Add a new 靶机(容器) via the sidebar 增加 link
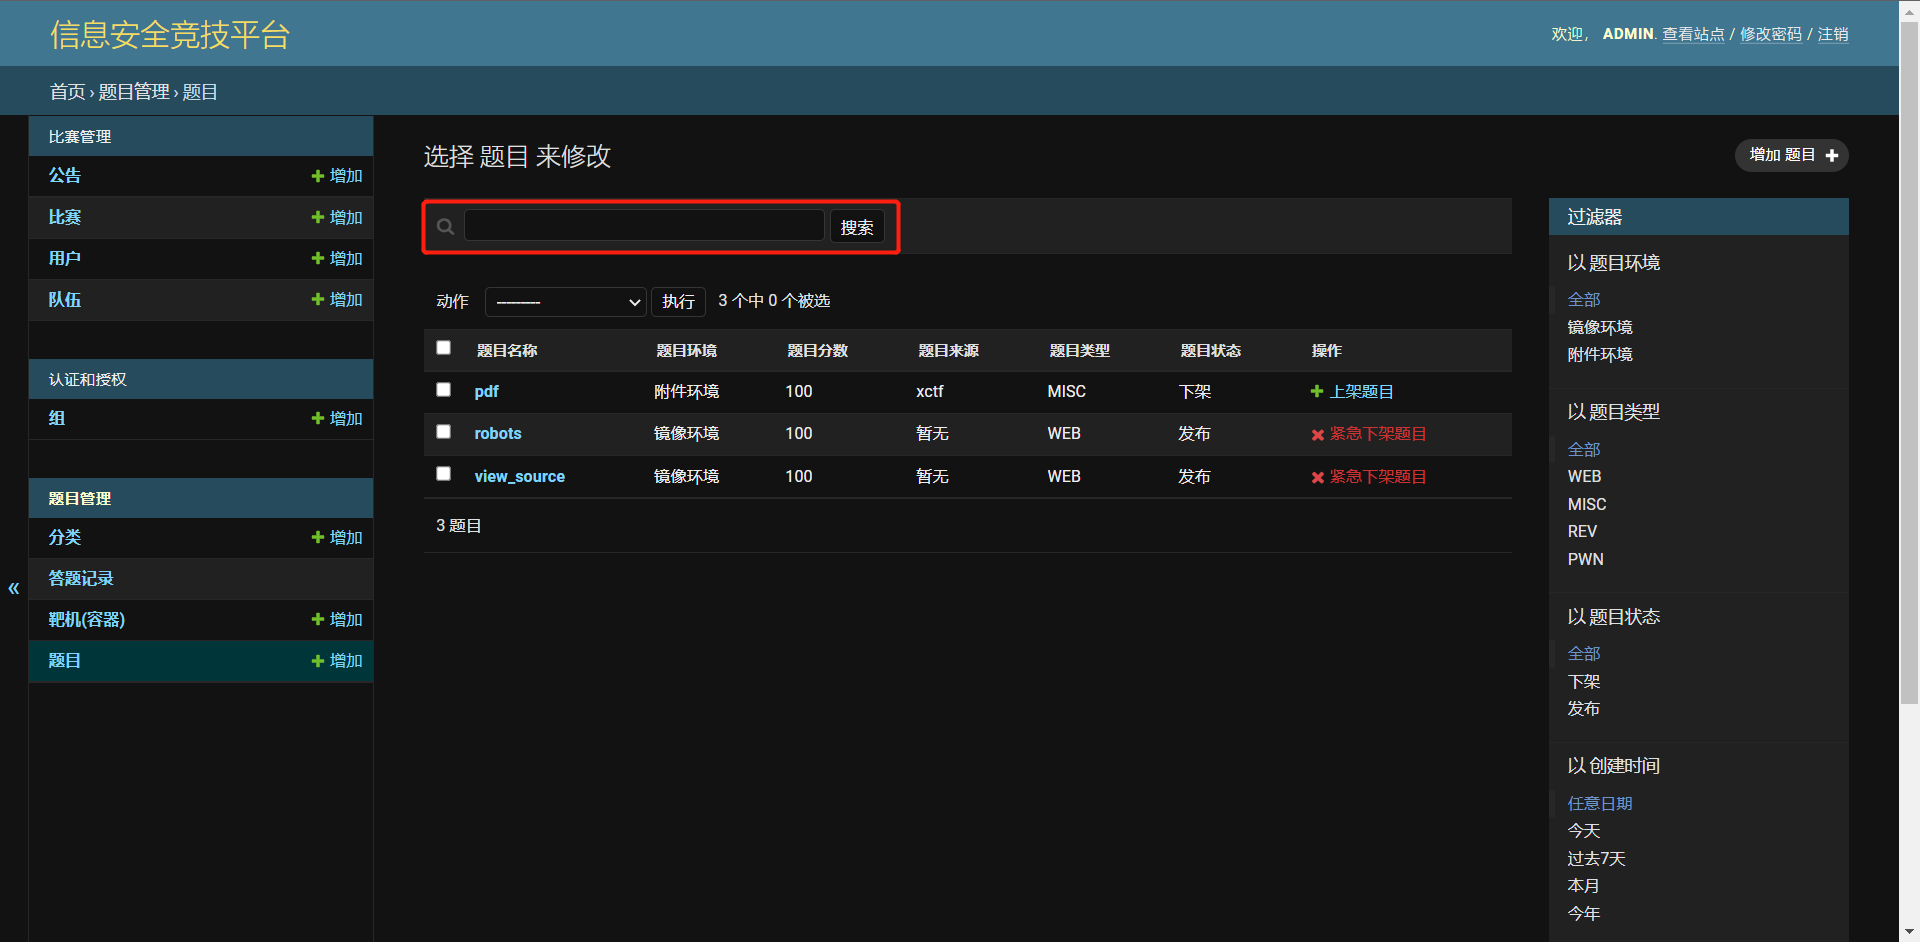This screenshot has height=942, width=1920. 337,619
